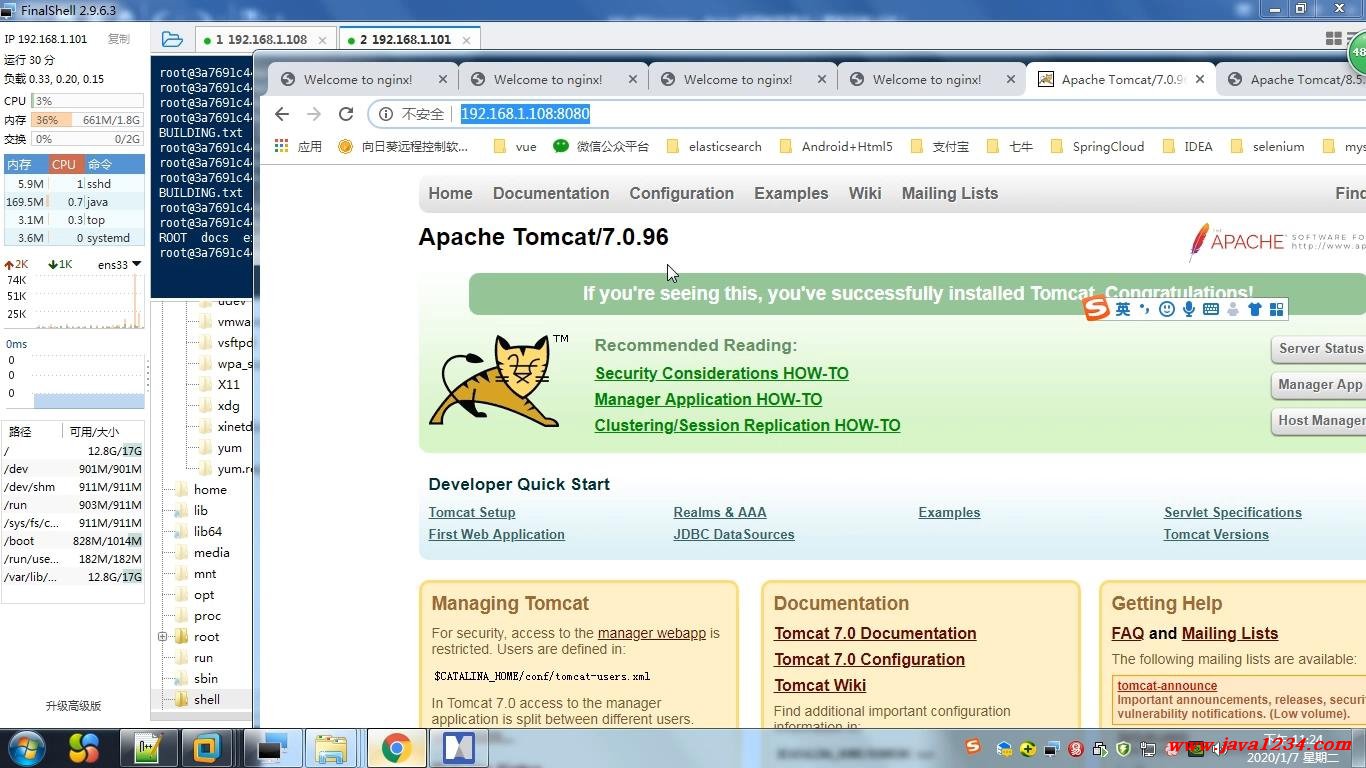Screen dimensions: 1366x768
Task: Click the Server Status button
Action: click(1320, 349)
